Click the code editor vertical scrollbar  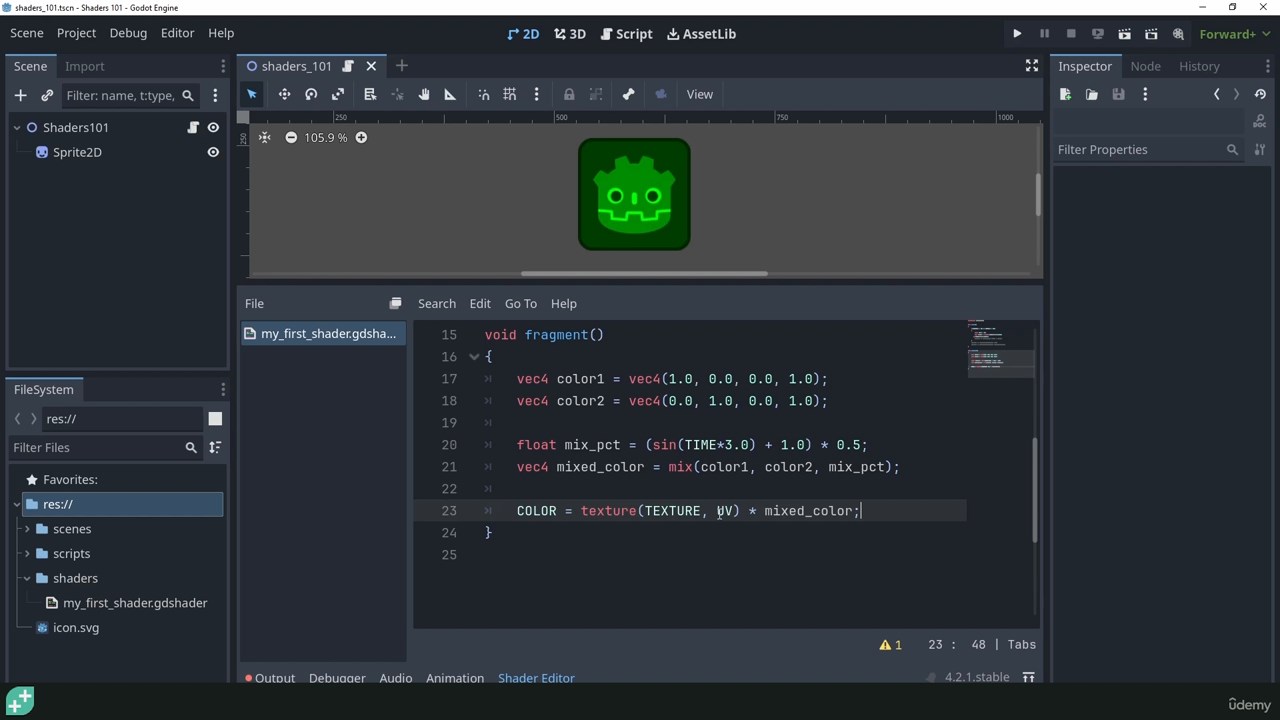(x=1036, y=490)
